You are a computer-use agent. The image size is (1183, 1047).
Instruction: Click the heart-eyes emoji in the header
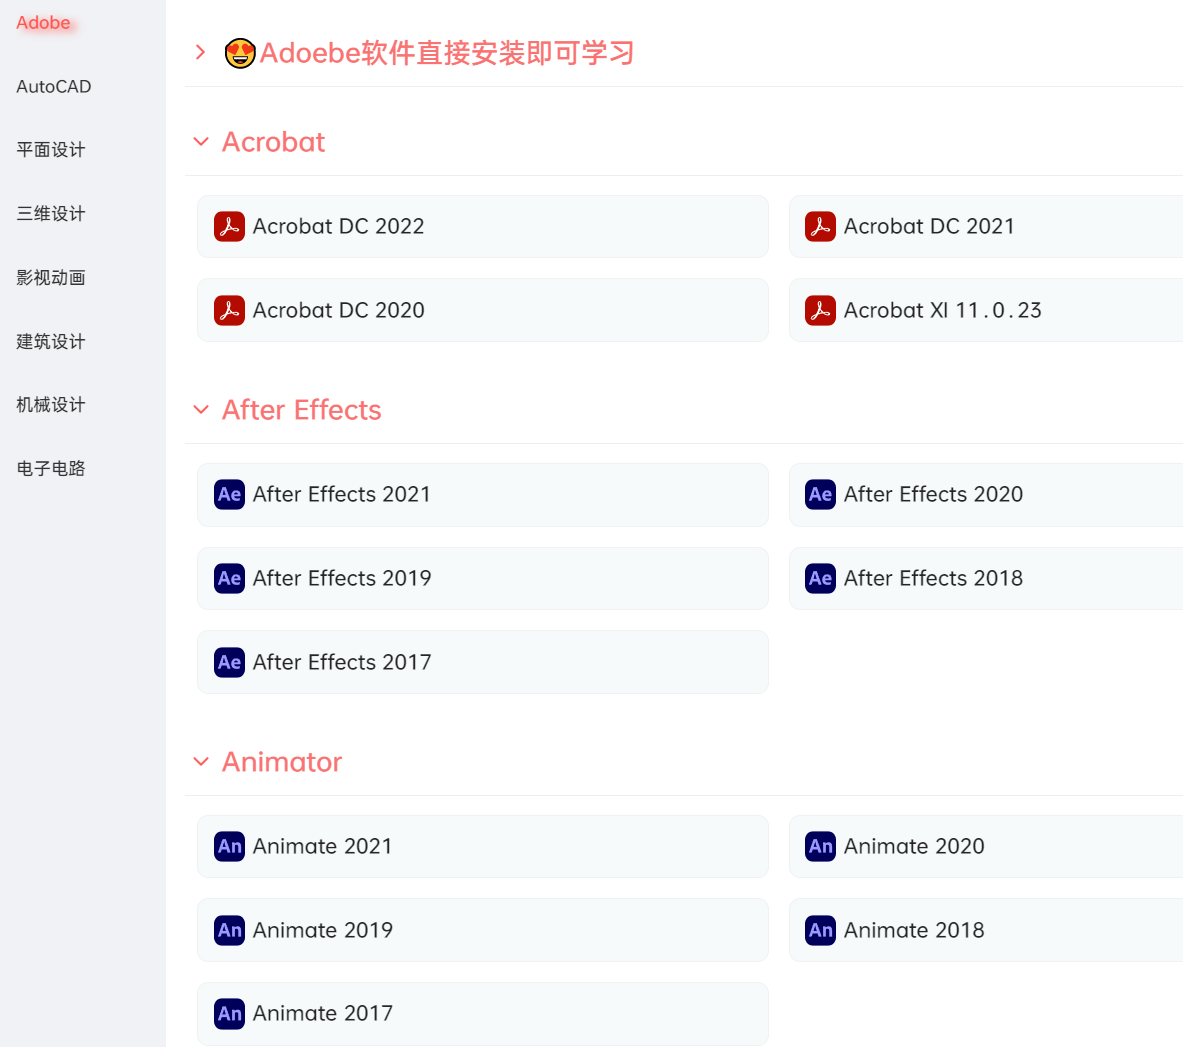(240, 53)
